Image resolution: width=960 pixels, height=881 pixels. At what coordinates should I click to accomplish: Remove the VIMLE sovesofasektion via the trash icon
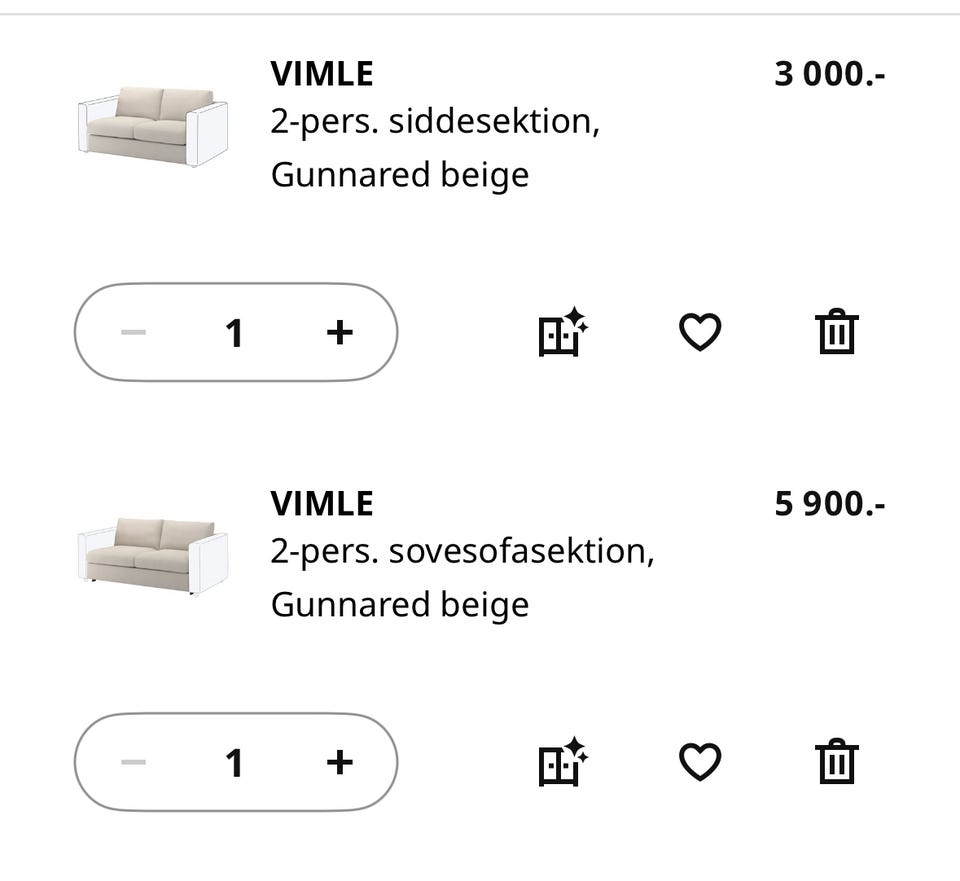click(x=838, y=762)
